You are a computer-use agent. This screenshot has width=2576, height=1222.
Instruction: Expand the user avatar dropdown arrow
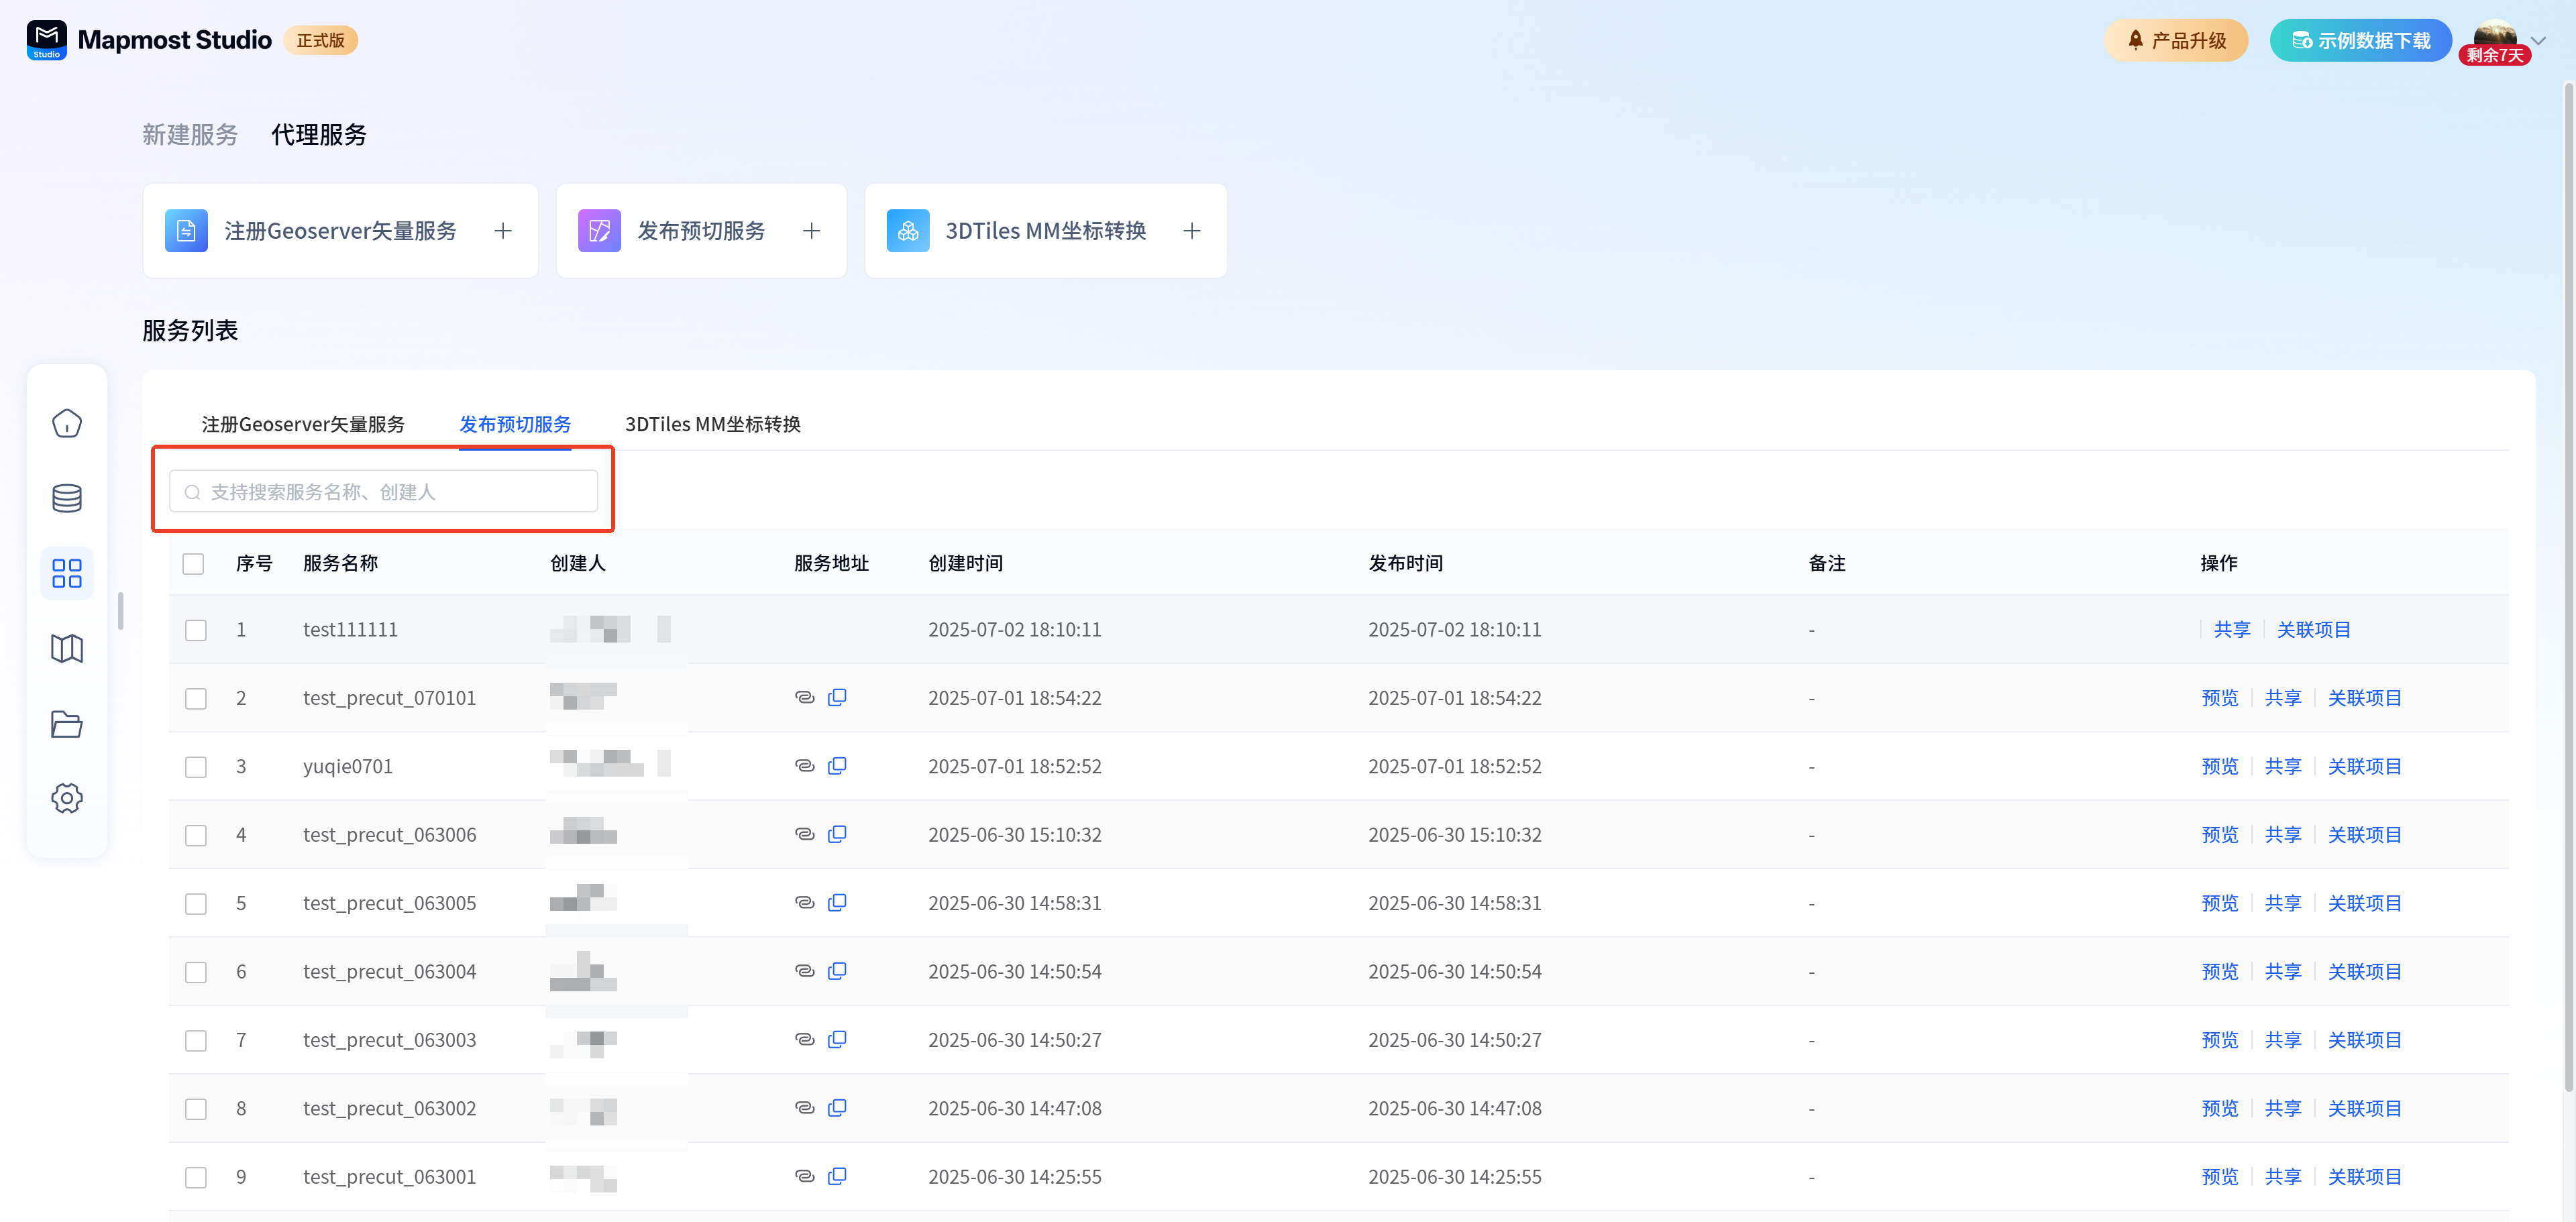(2538, 41)
